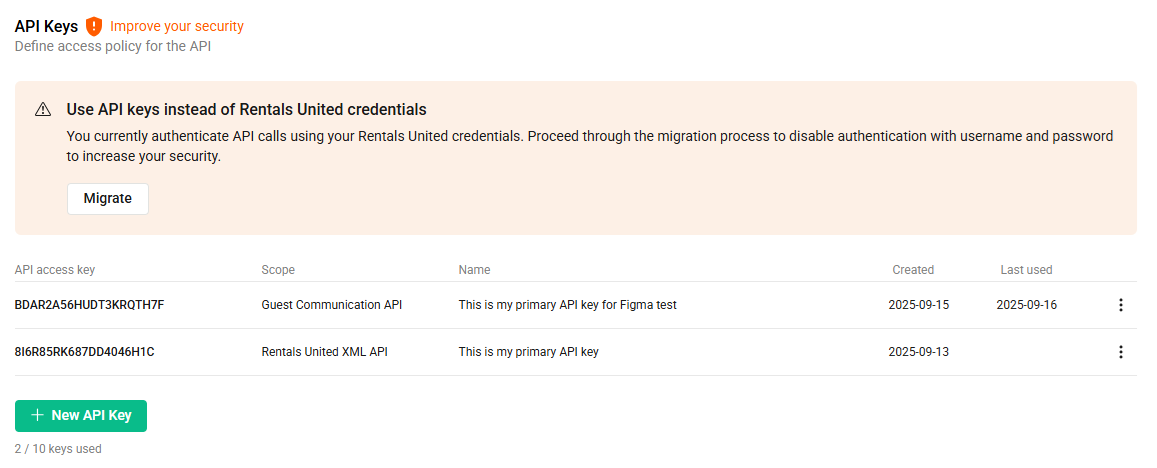Click the orange security shield icon
Screen dimensions: 1157x468
(94, 26)
